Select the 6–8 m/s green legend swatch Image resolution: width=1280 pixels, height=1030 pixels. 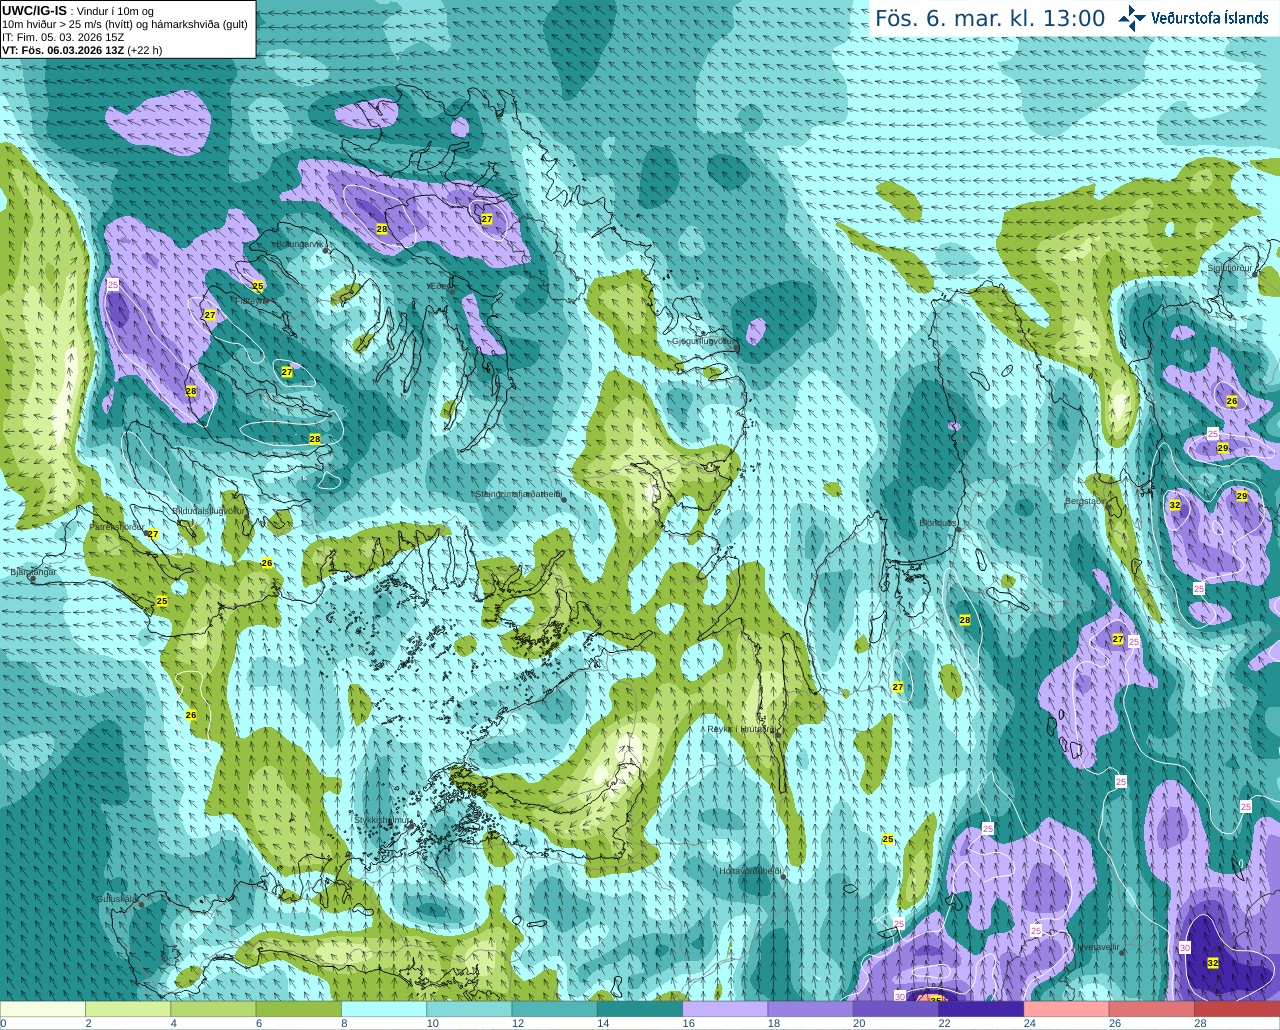[x=299, y=1009]
